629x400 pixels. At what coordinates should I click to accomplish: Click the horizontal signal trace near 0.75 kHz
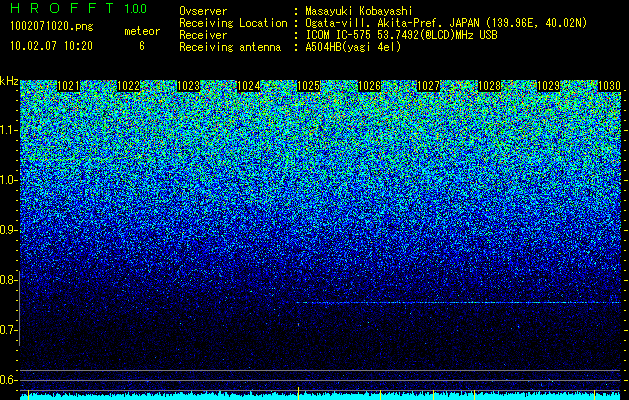(459, 303)
